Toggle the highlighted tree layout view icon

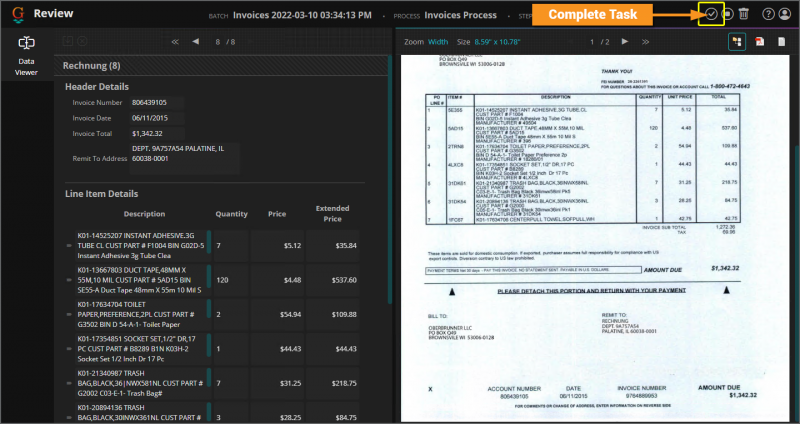(735, 42)
